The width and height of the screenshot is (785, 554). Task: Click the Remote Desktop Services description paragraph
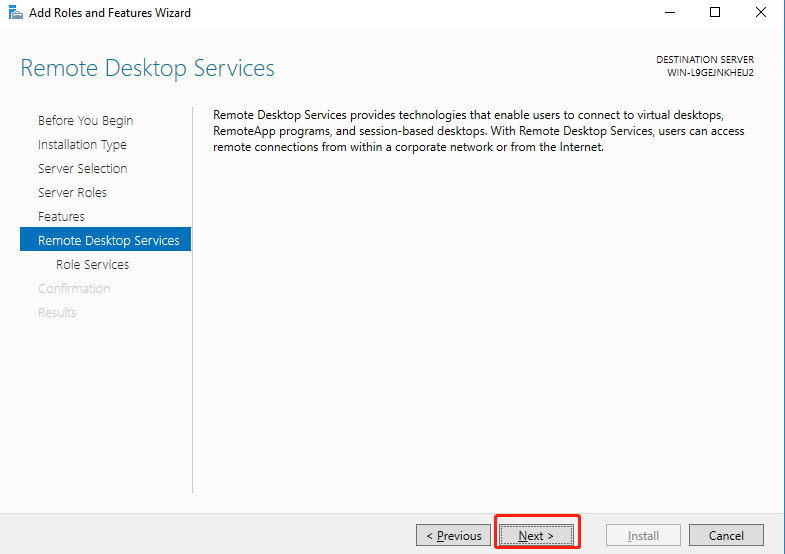pos(478,132)
